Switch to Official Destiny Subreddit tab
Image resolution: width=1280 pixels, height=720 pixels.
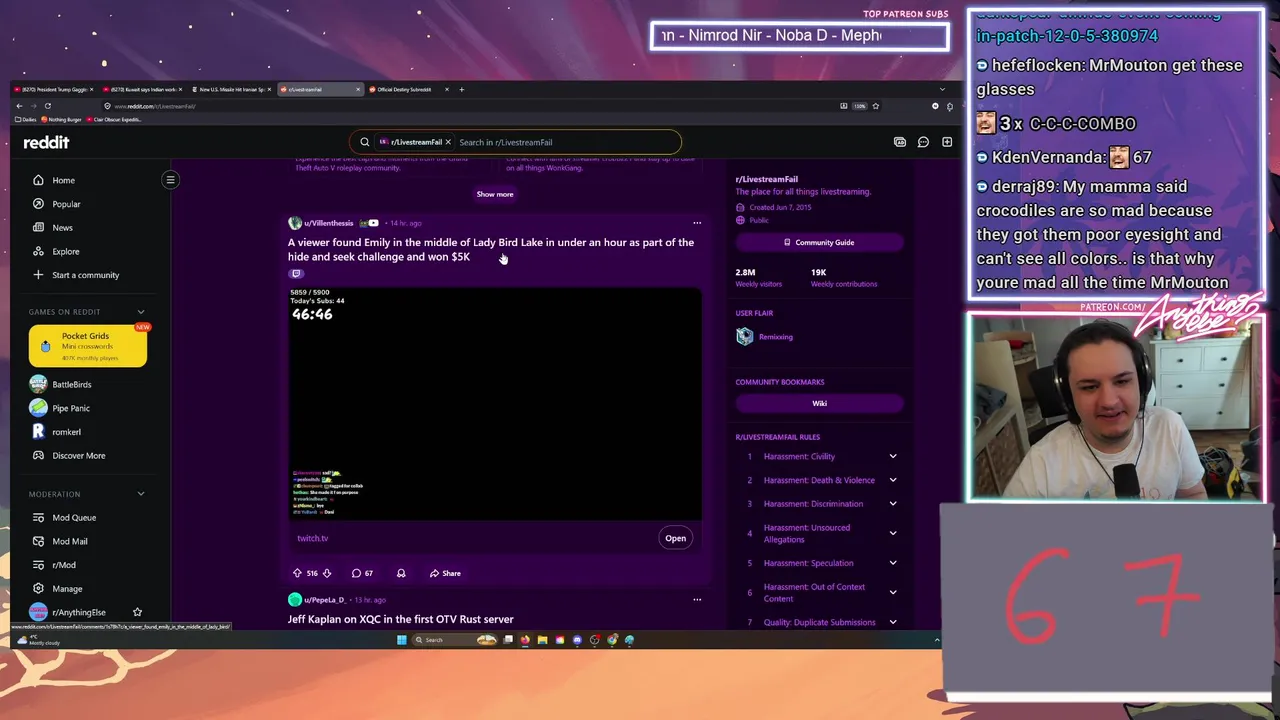pos(405,89)
